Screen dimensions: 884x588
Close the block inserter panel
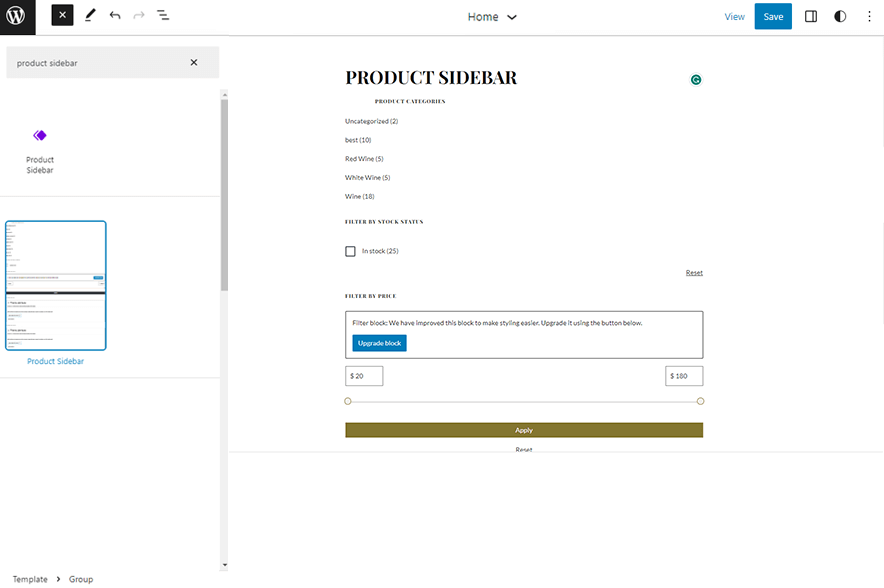pos(61,15)
